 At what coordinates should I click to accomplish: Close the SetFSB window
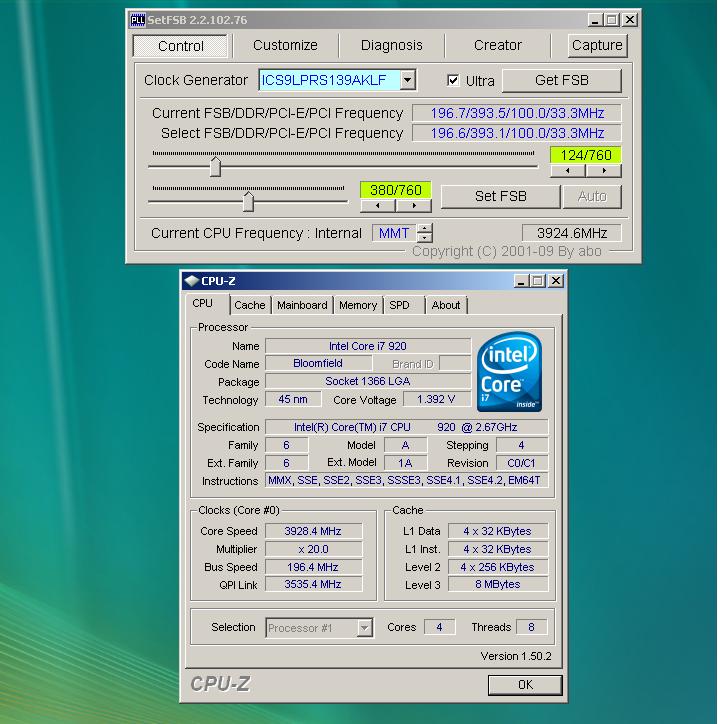point(630,20)
